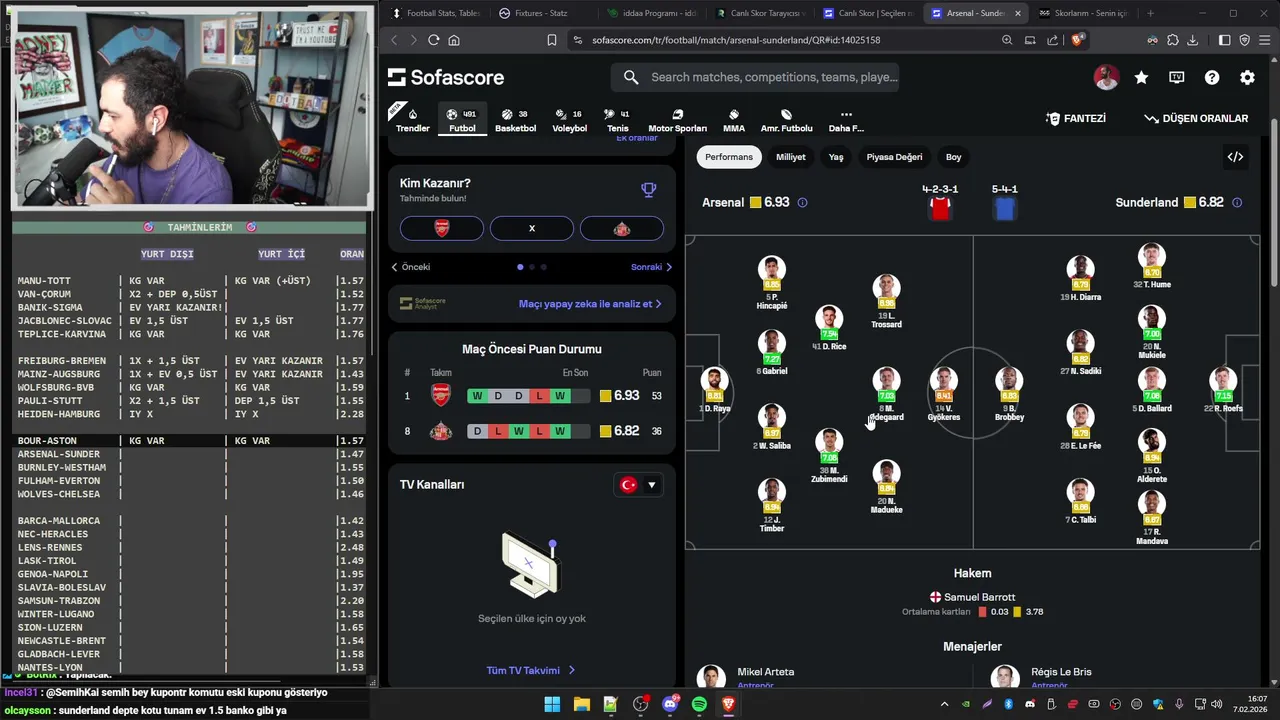This screenshot has height=720, width=1280.
Task: Click Arsenal info icon beside 6.93
Action: [x=802, y=203]
